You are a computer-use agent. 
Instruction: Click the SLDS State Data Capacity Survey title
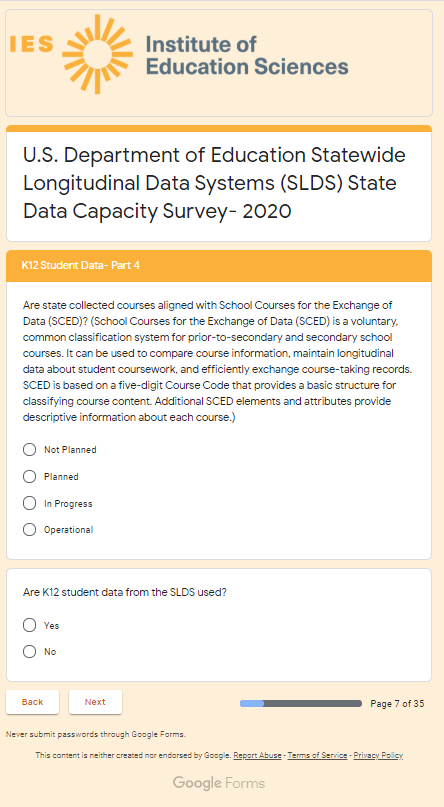tap(214, 183)
